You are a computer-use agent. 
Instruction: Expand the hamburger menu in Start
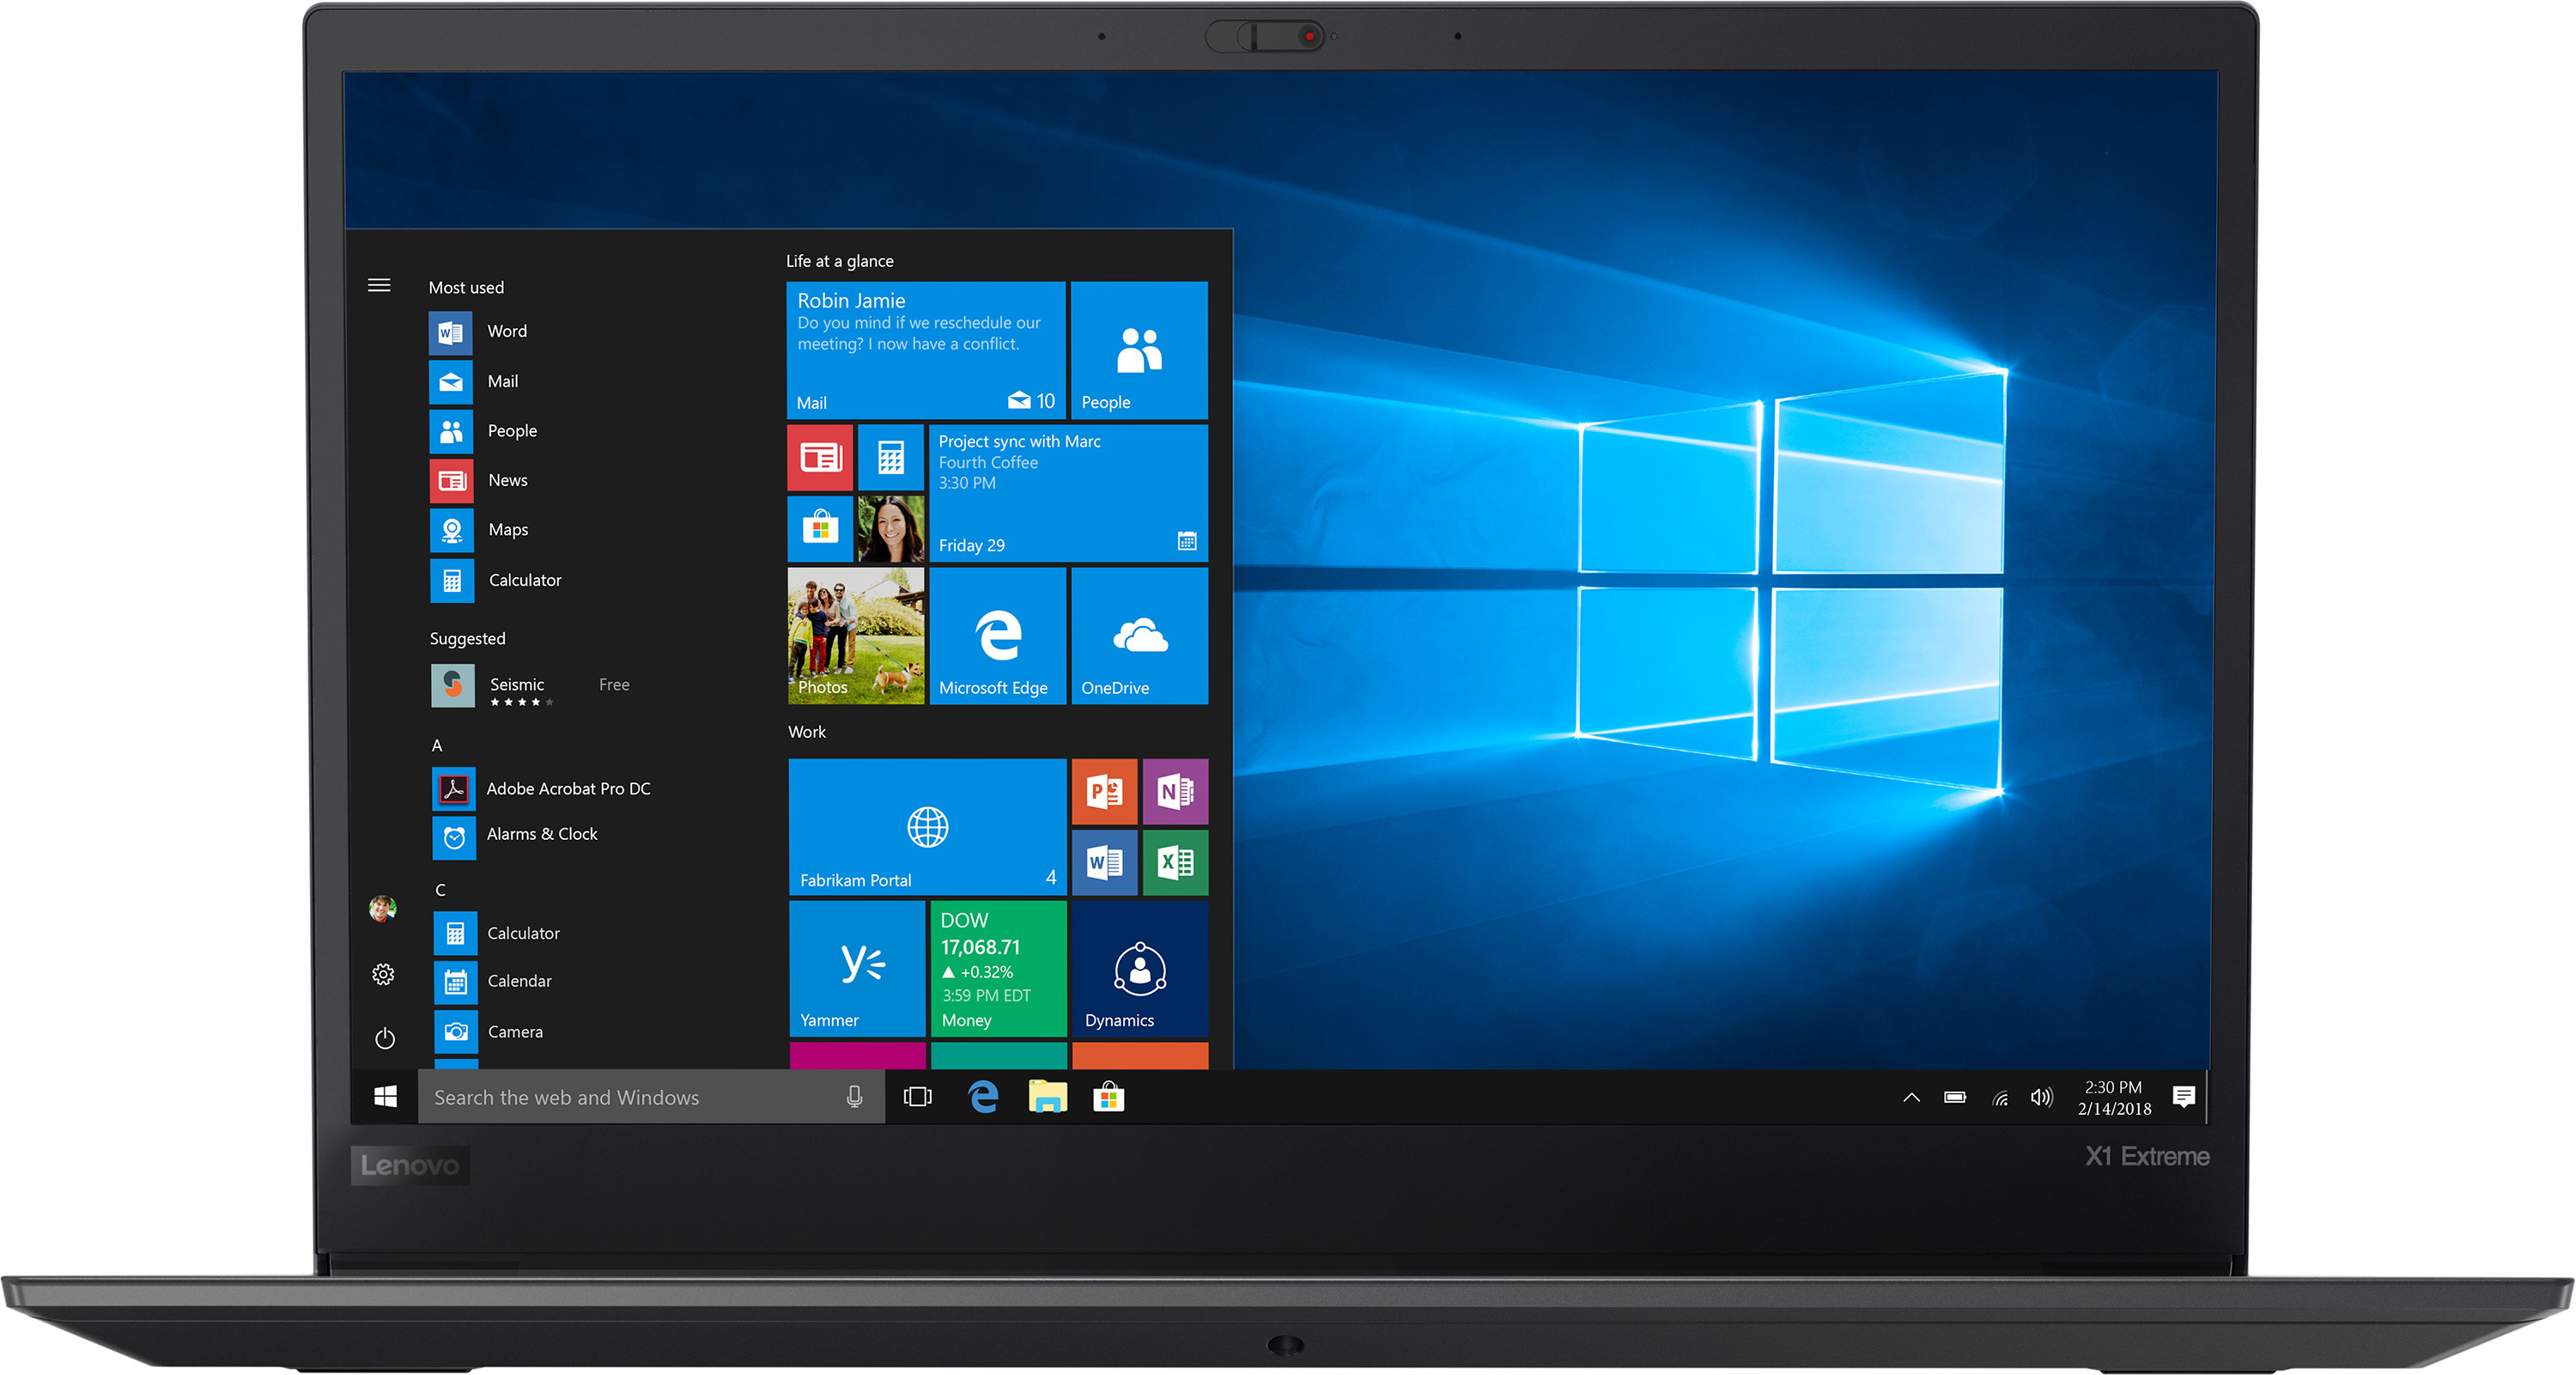click(x=379, y=286)
